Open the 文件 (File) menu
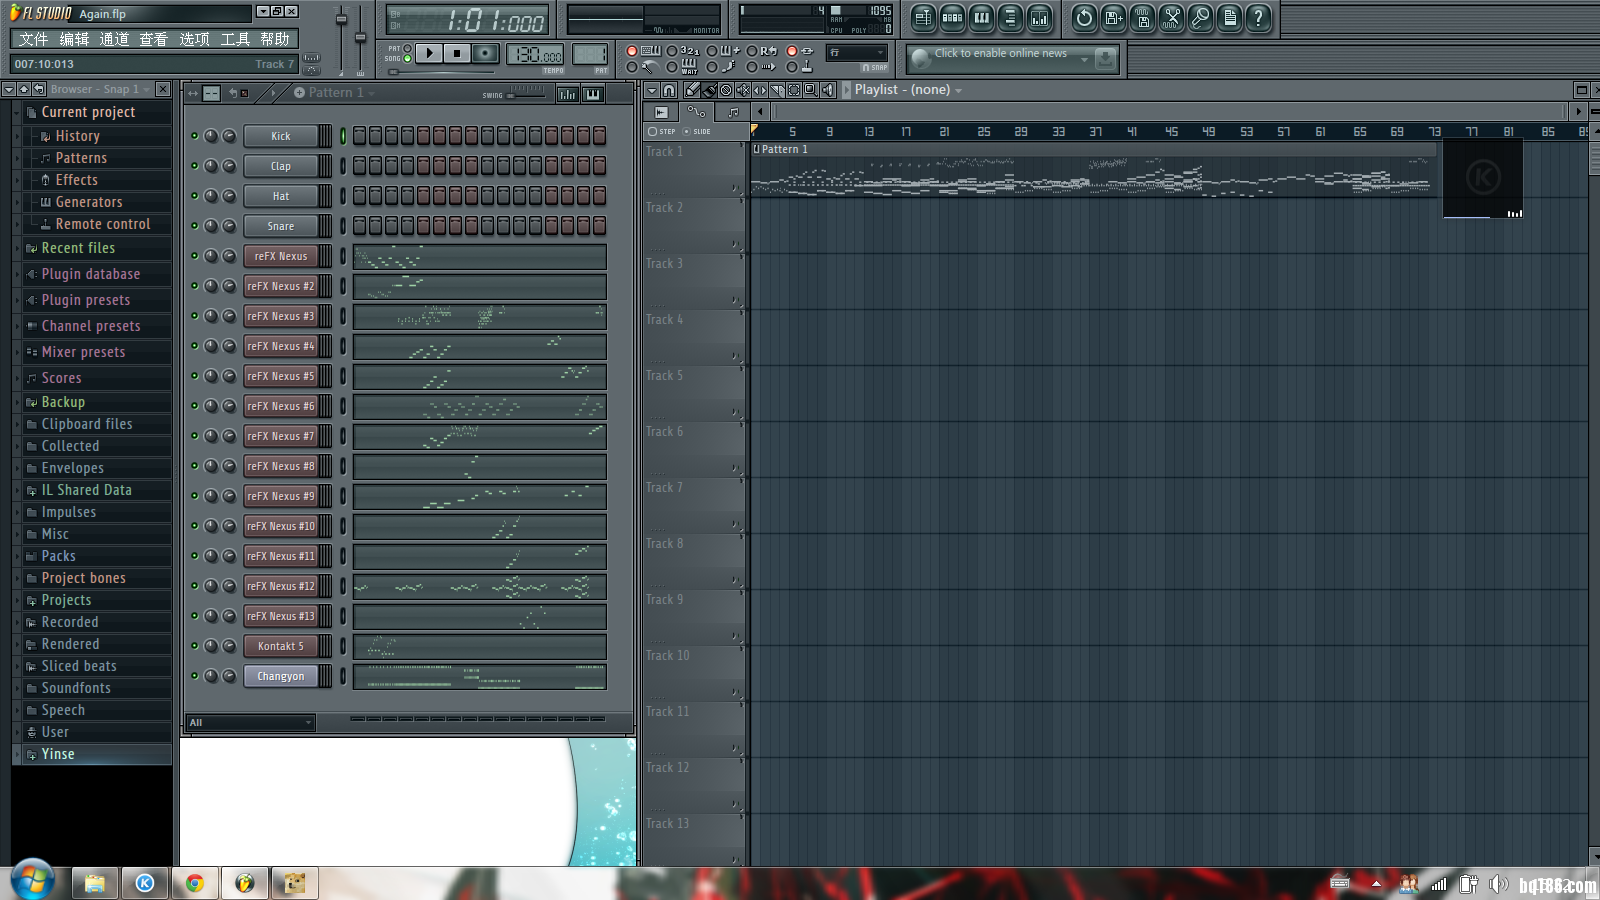The image size is (1600, 900). coord(34,39)
